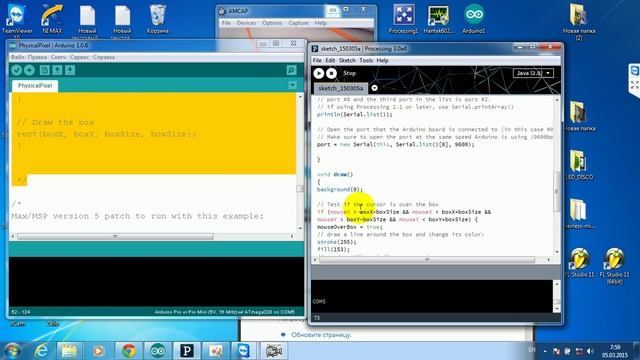Open the Capture menu in AMCAP

click(x=298, y=23)
